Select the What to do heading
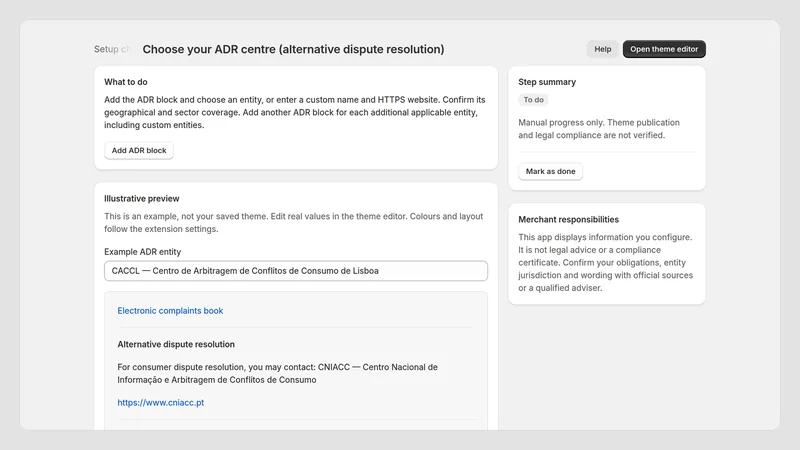800x450 pixels. point(126,82)
